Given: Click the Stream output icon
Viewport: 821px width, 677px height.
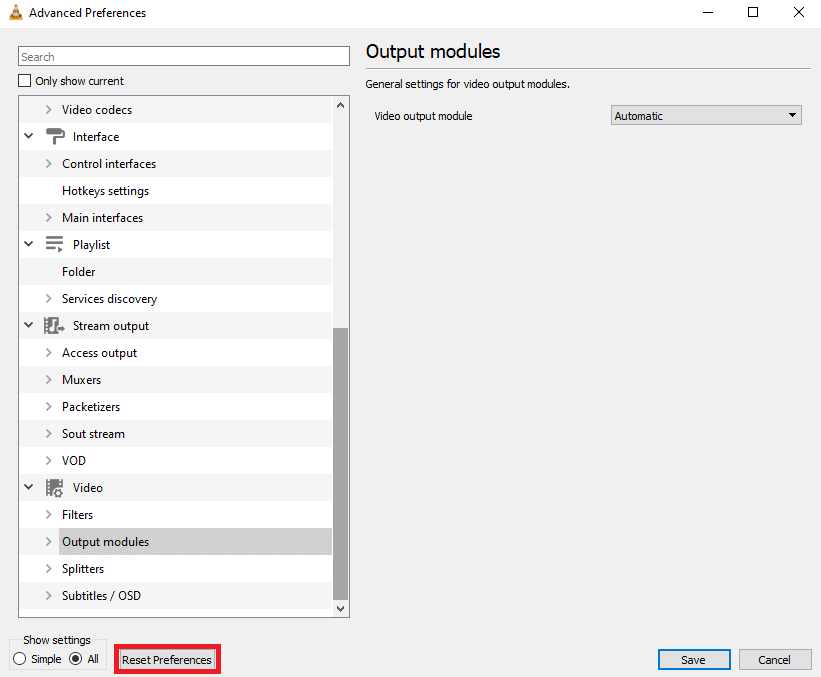Looking at the screenshot, I should pos(54,326).
